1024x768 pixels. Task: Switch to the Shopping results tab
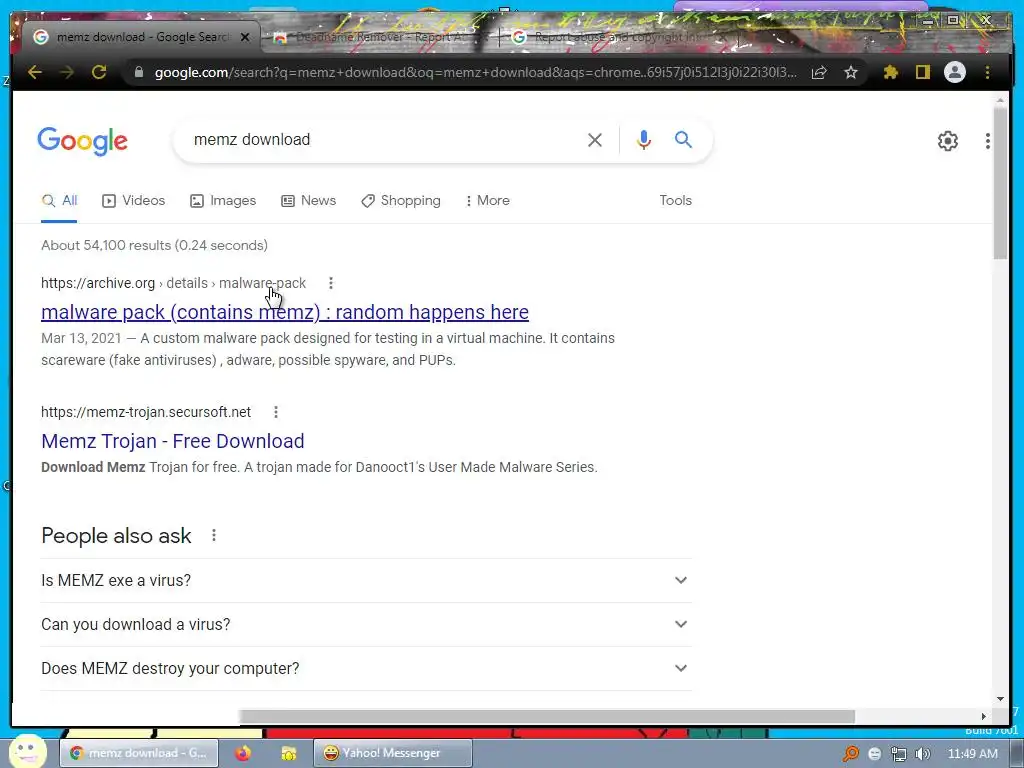[401, 200]
